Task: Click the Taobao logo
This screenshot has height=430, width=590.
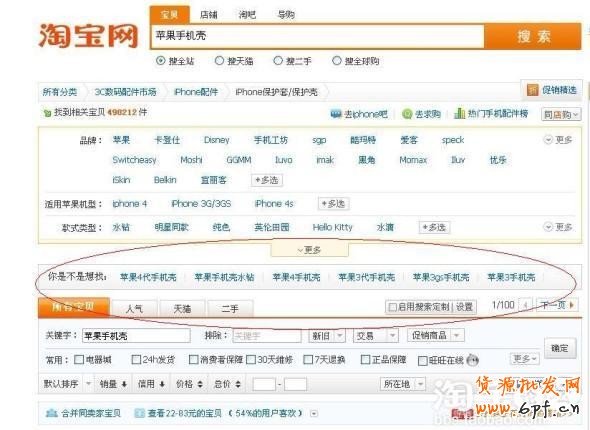Action: tap(88, 36)
